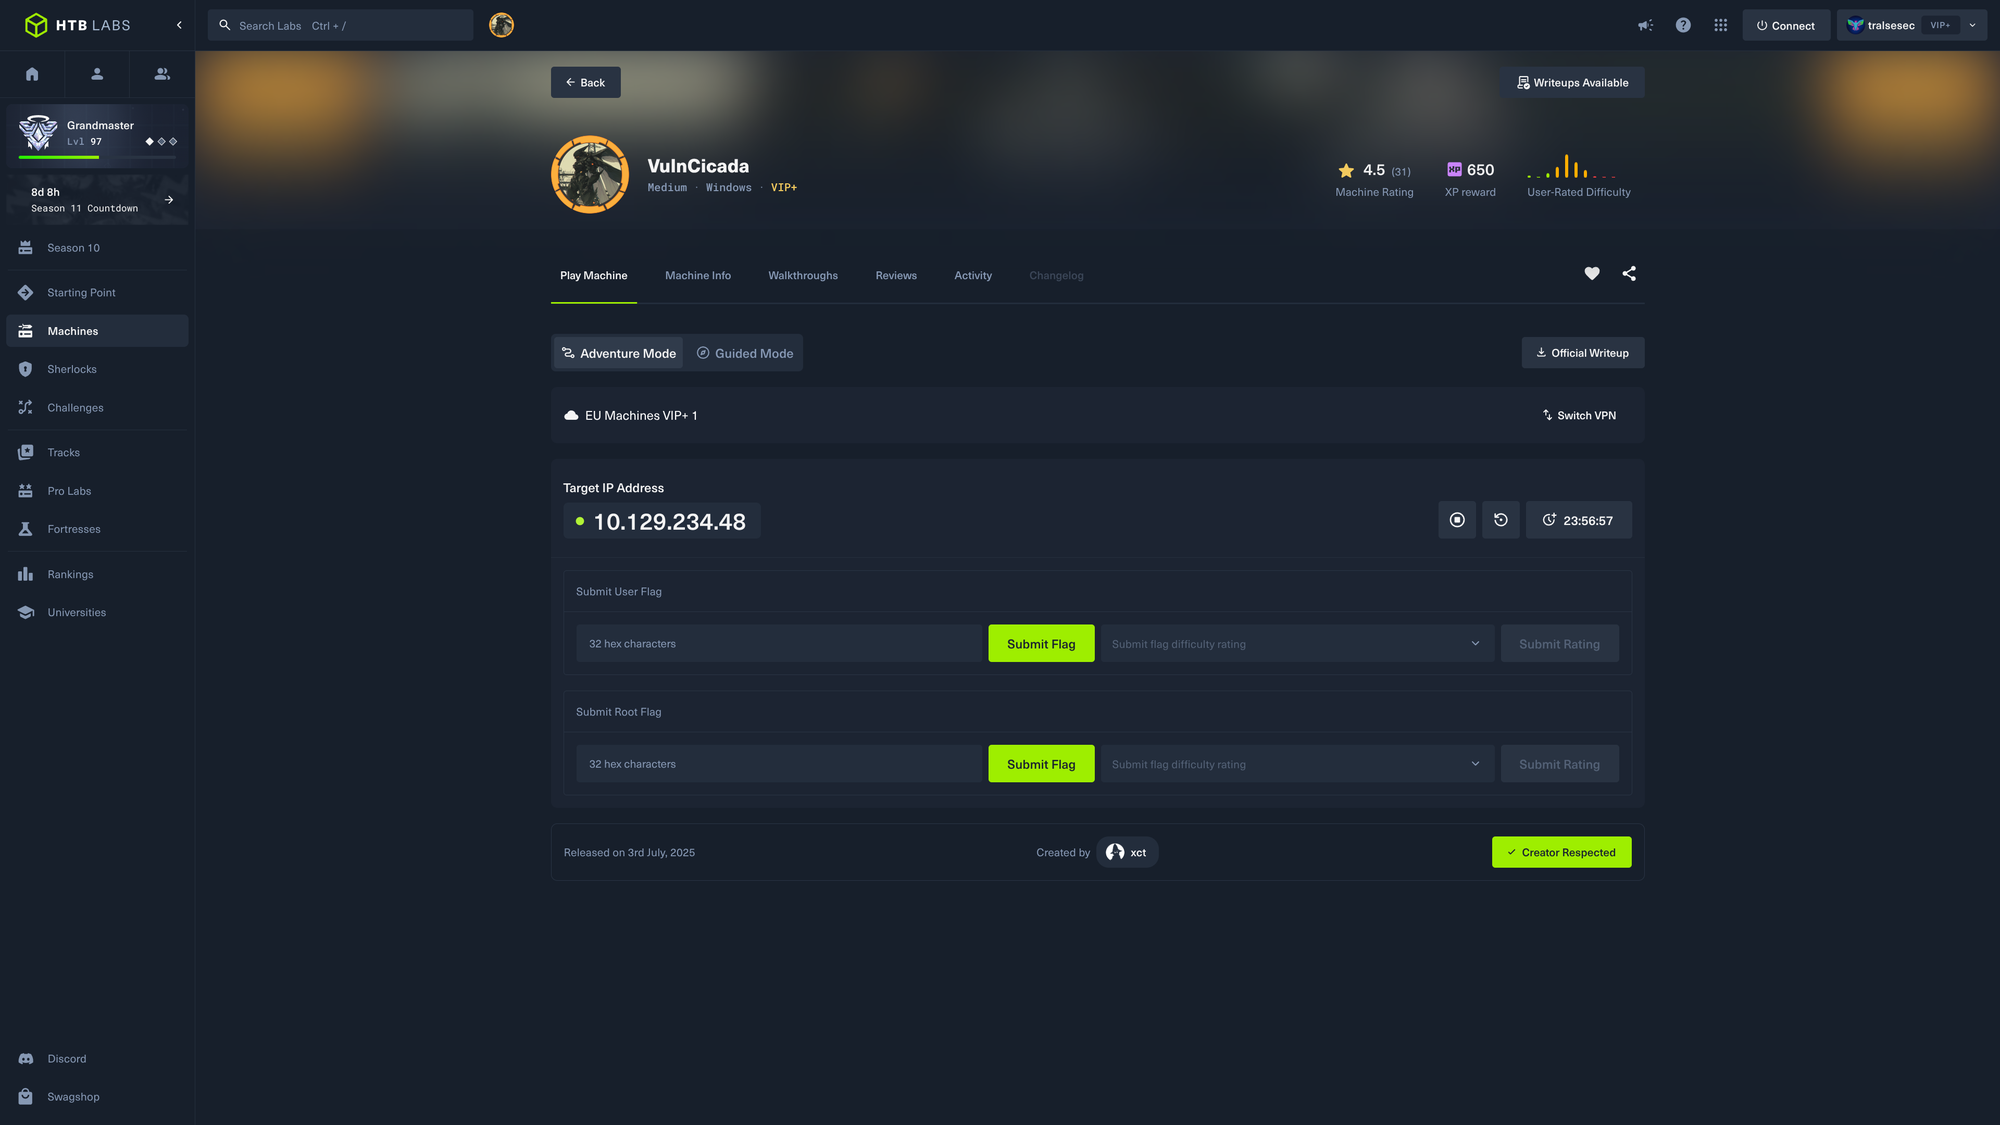Open the Walkthroughs tab
The width and height of the screenshot is (2000, 1125).
[803, 275]
